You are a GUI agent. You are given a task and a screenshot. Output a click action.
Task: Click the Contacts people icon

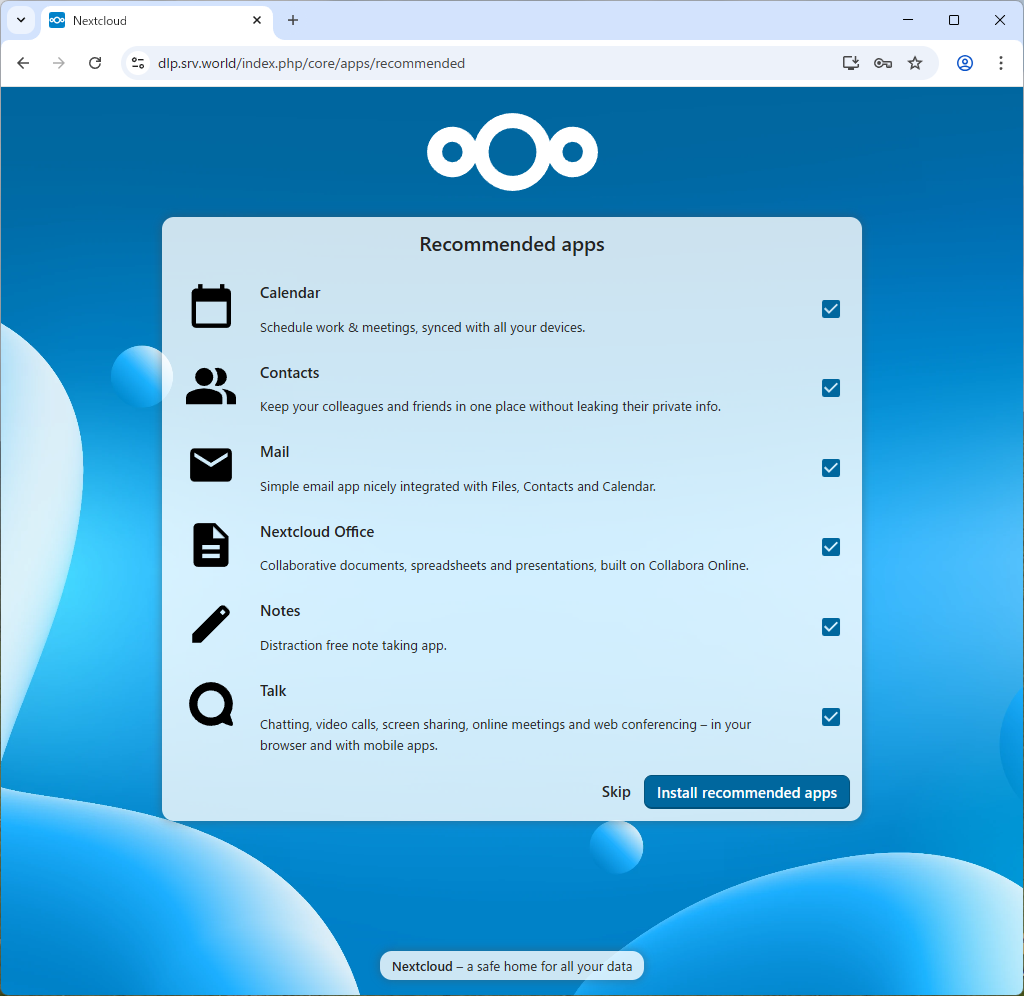pyautogui.click(x=211, y=386)
